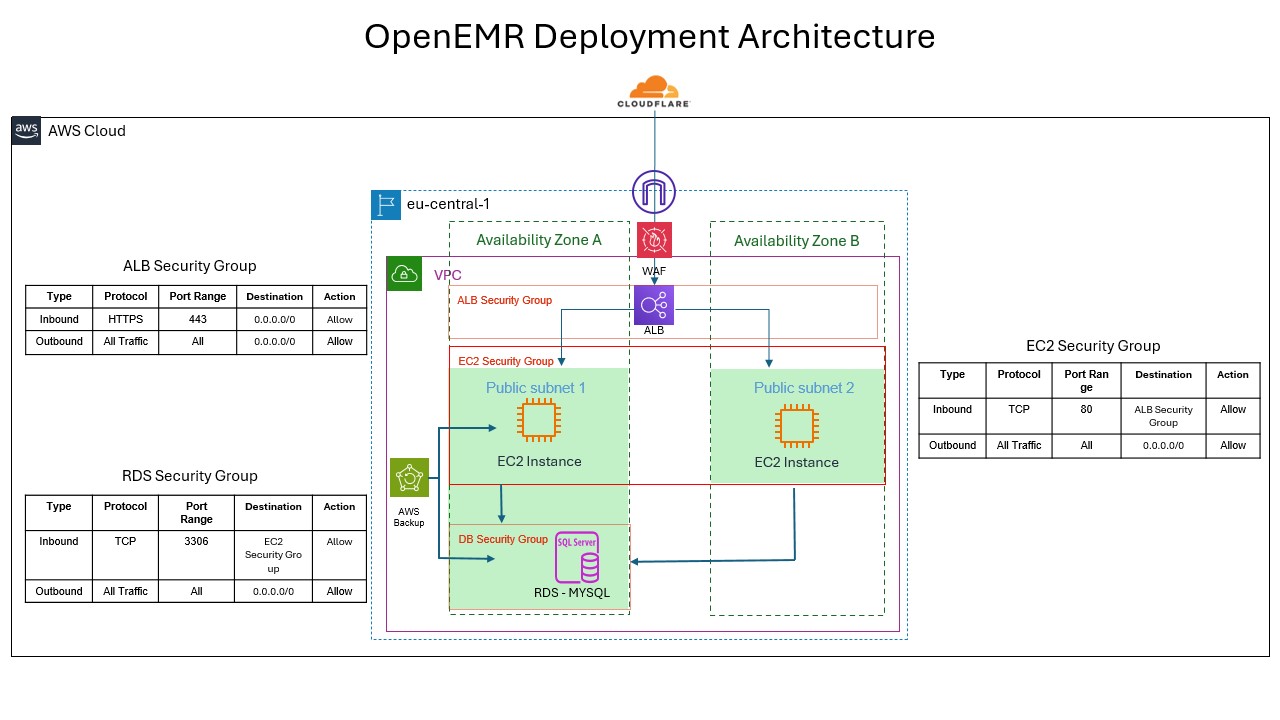Select the AWS Cloud logo icon
Screen dimensions: 1280x720
(x=27, y=131)
